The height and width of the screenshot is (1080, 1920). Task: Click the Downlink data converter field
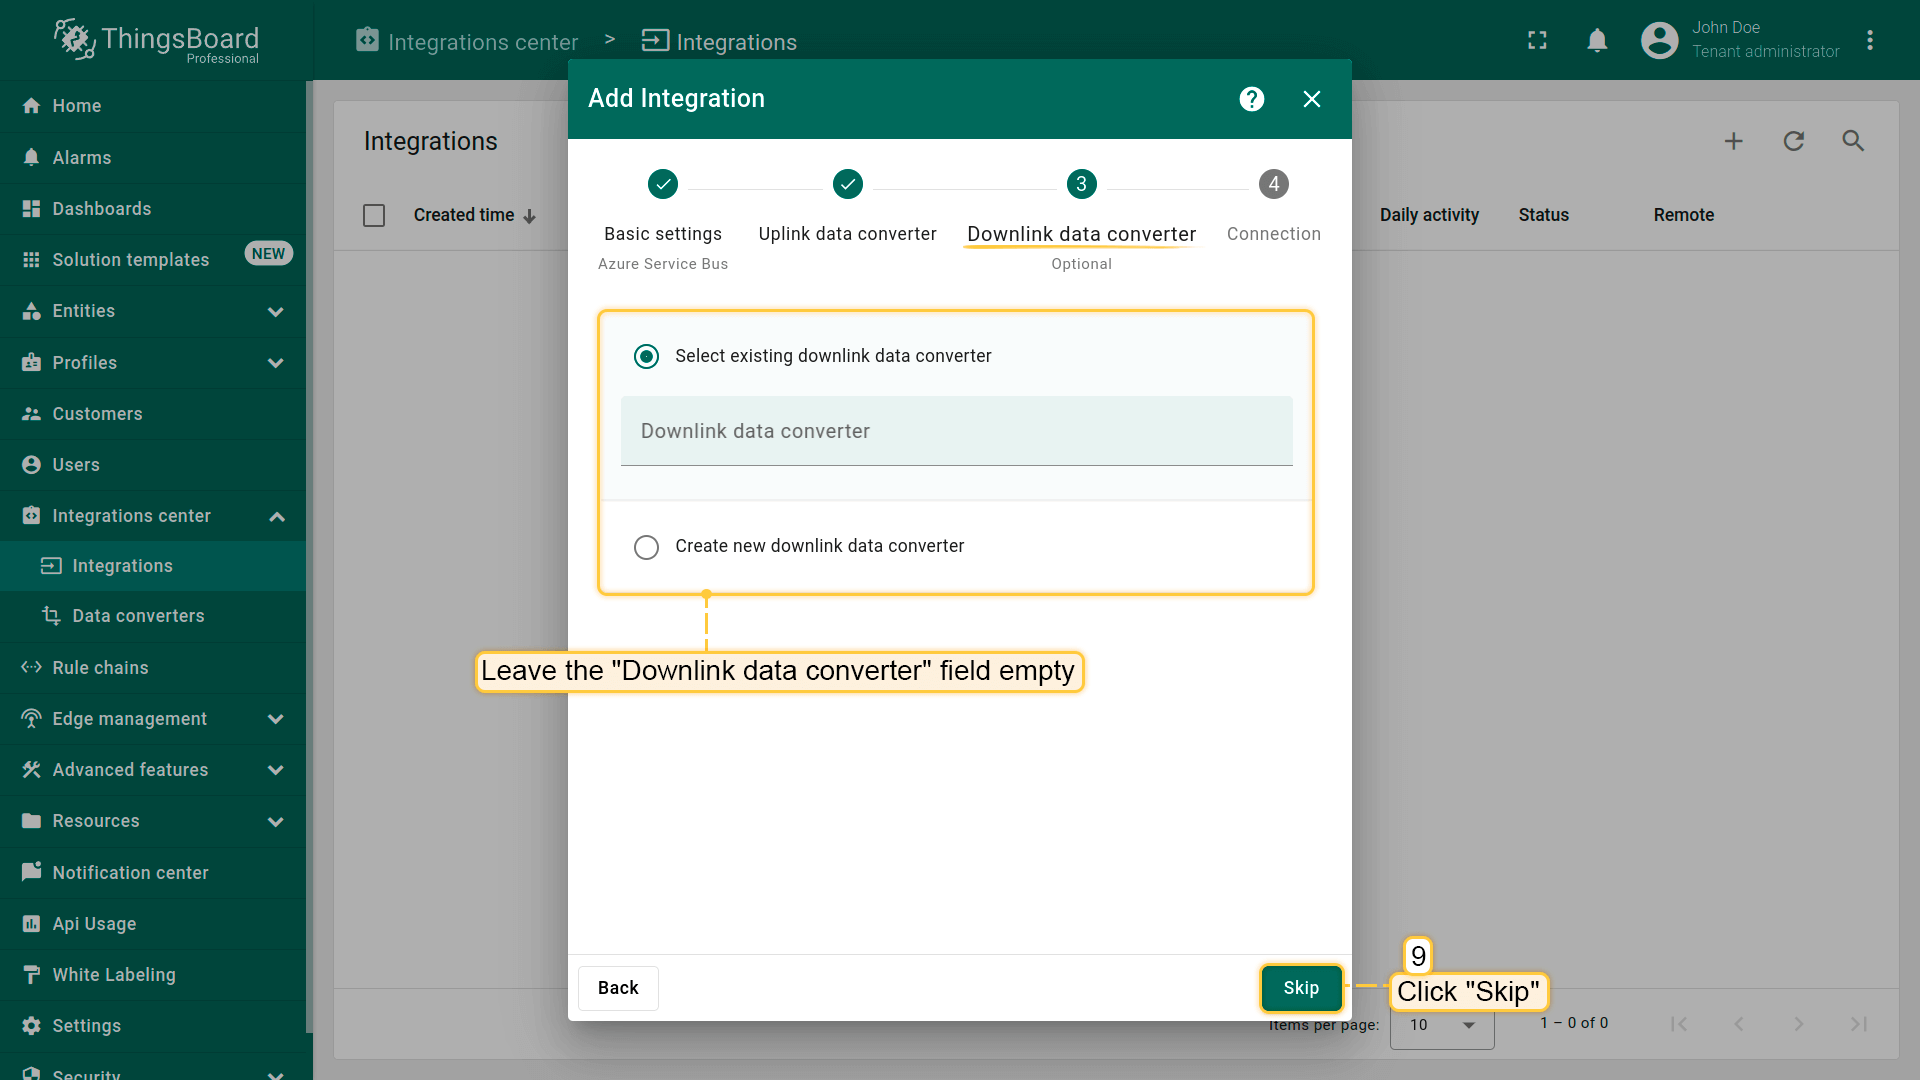click(x=956, y=432)
